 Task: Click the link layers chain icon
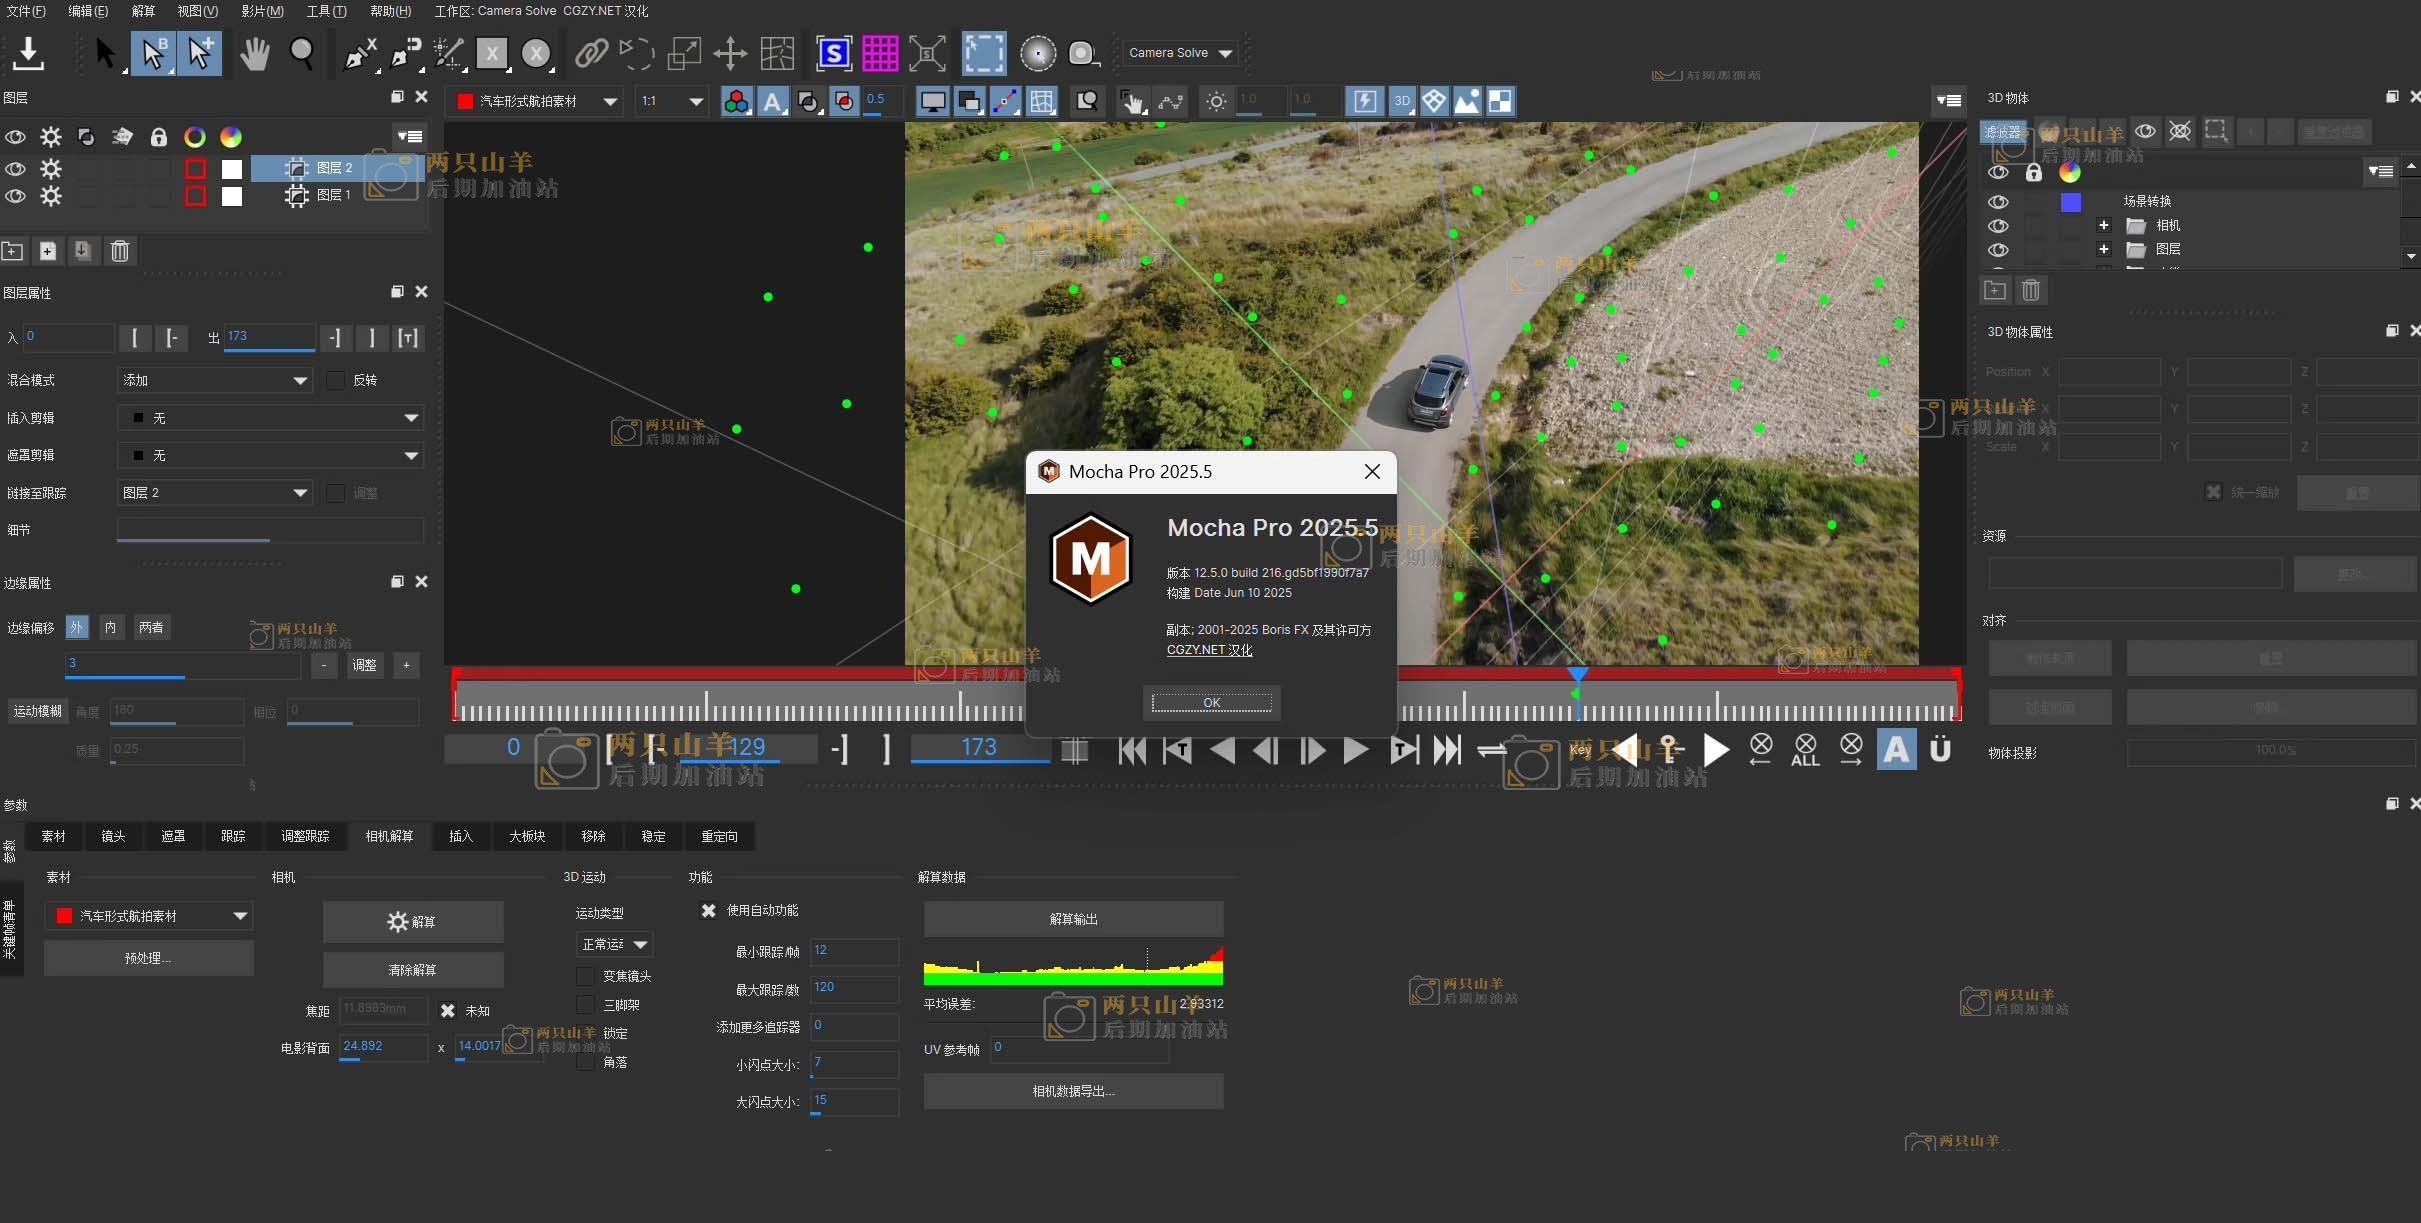click(x=591, y=53)
